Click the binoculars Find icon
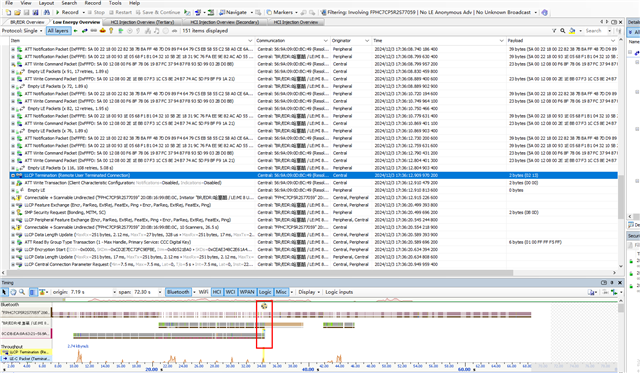 pyautogui.click(x=47, y=12)
